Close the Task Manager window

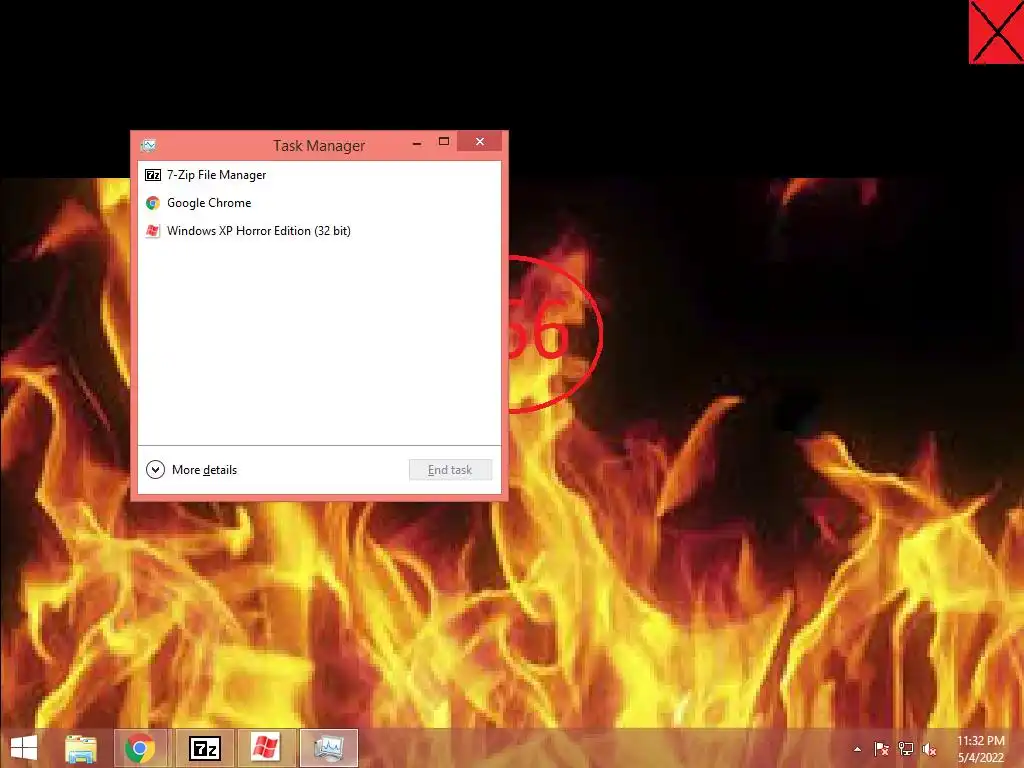pos(479,142)
